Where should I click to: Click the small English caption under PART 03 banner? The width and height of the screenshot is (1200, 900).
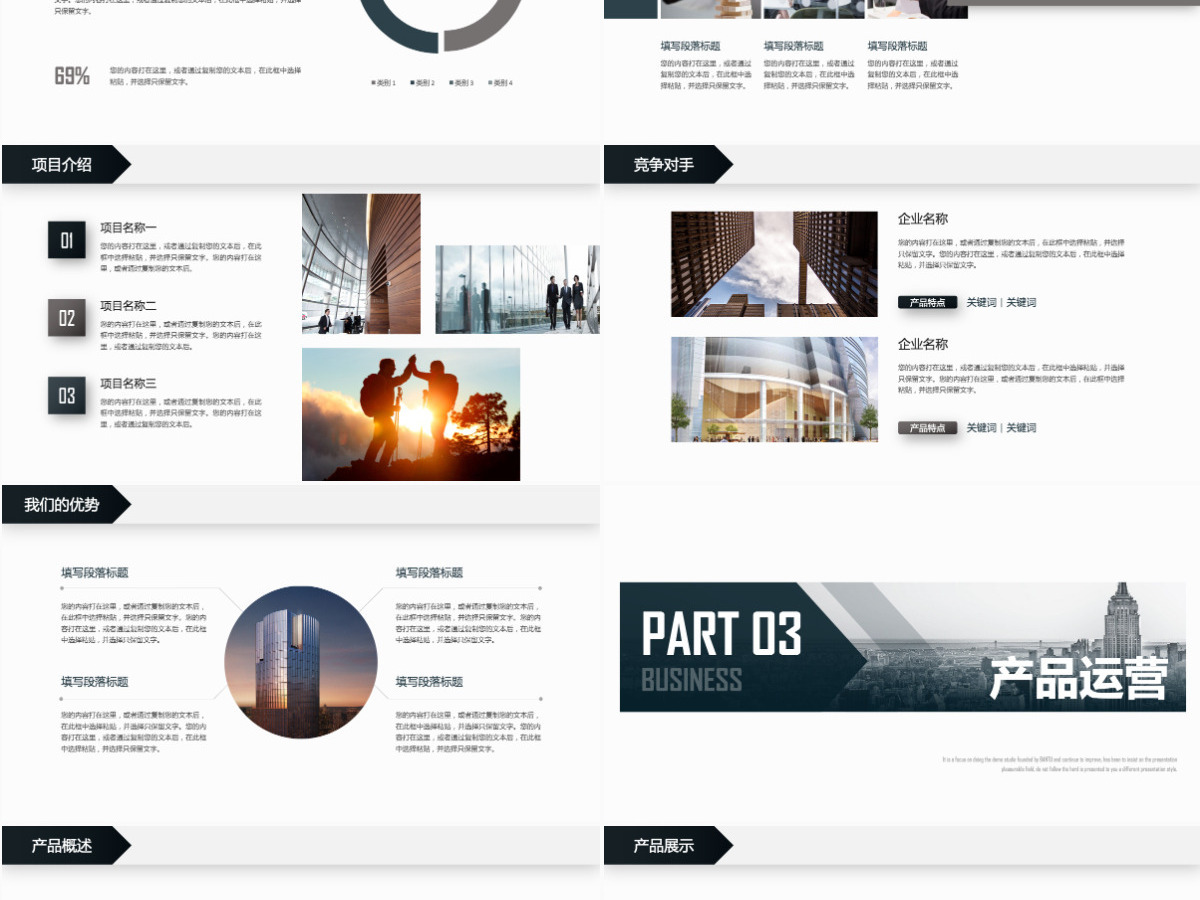click(1059, 765)
